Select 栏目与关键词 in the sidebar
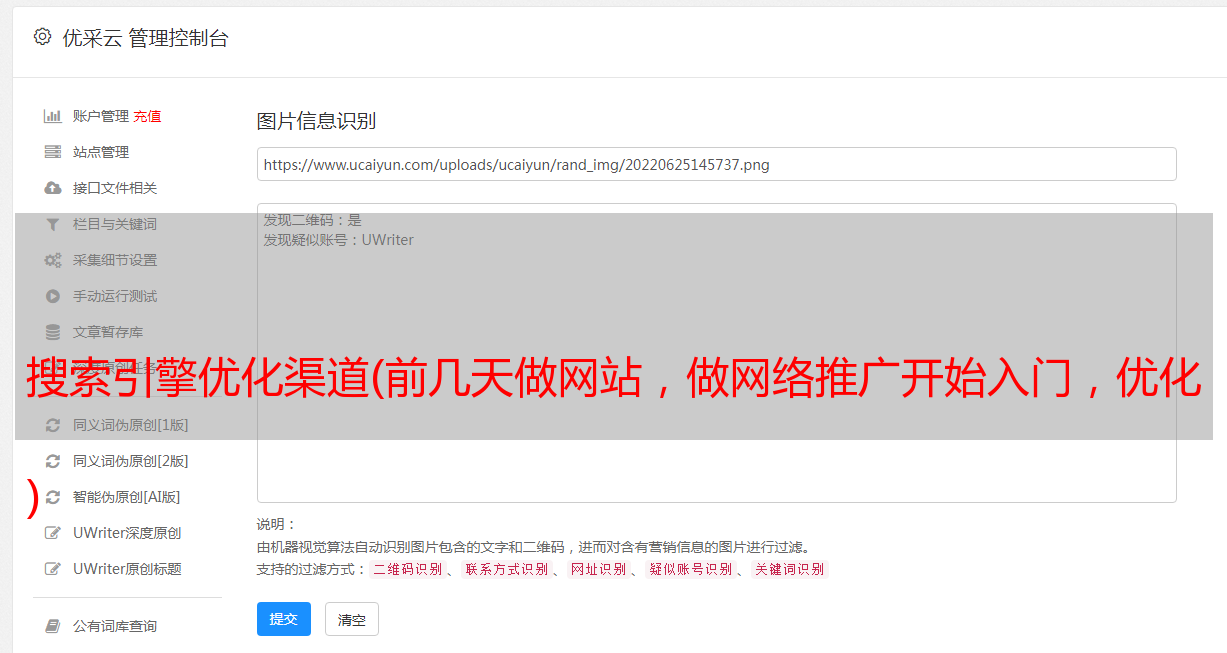This screenshot has height=653, width=1227. point(115,224)
